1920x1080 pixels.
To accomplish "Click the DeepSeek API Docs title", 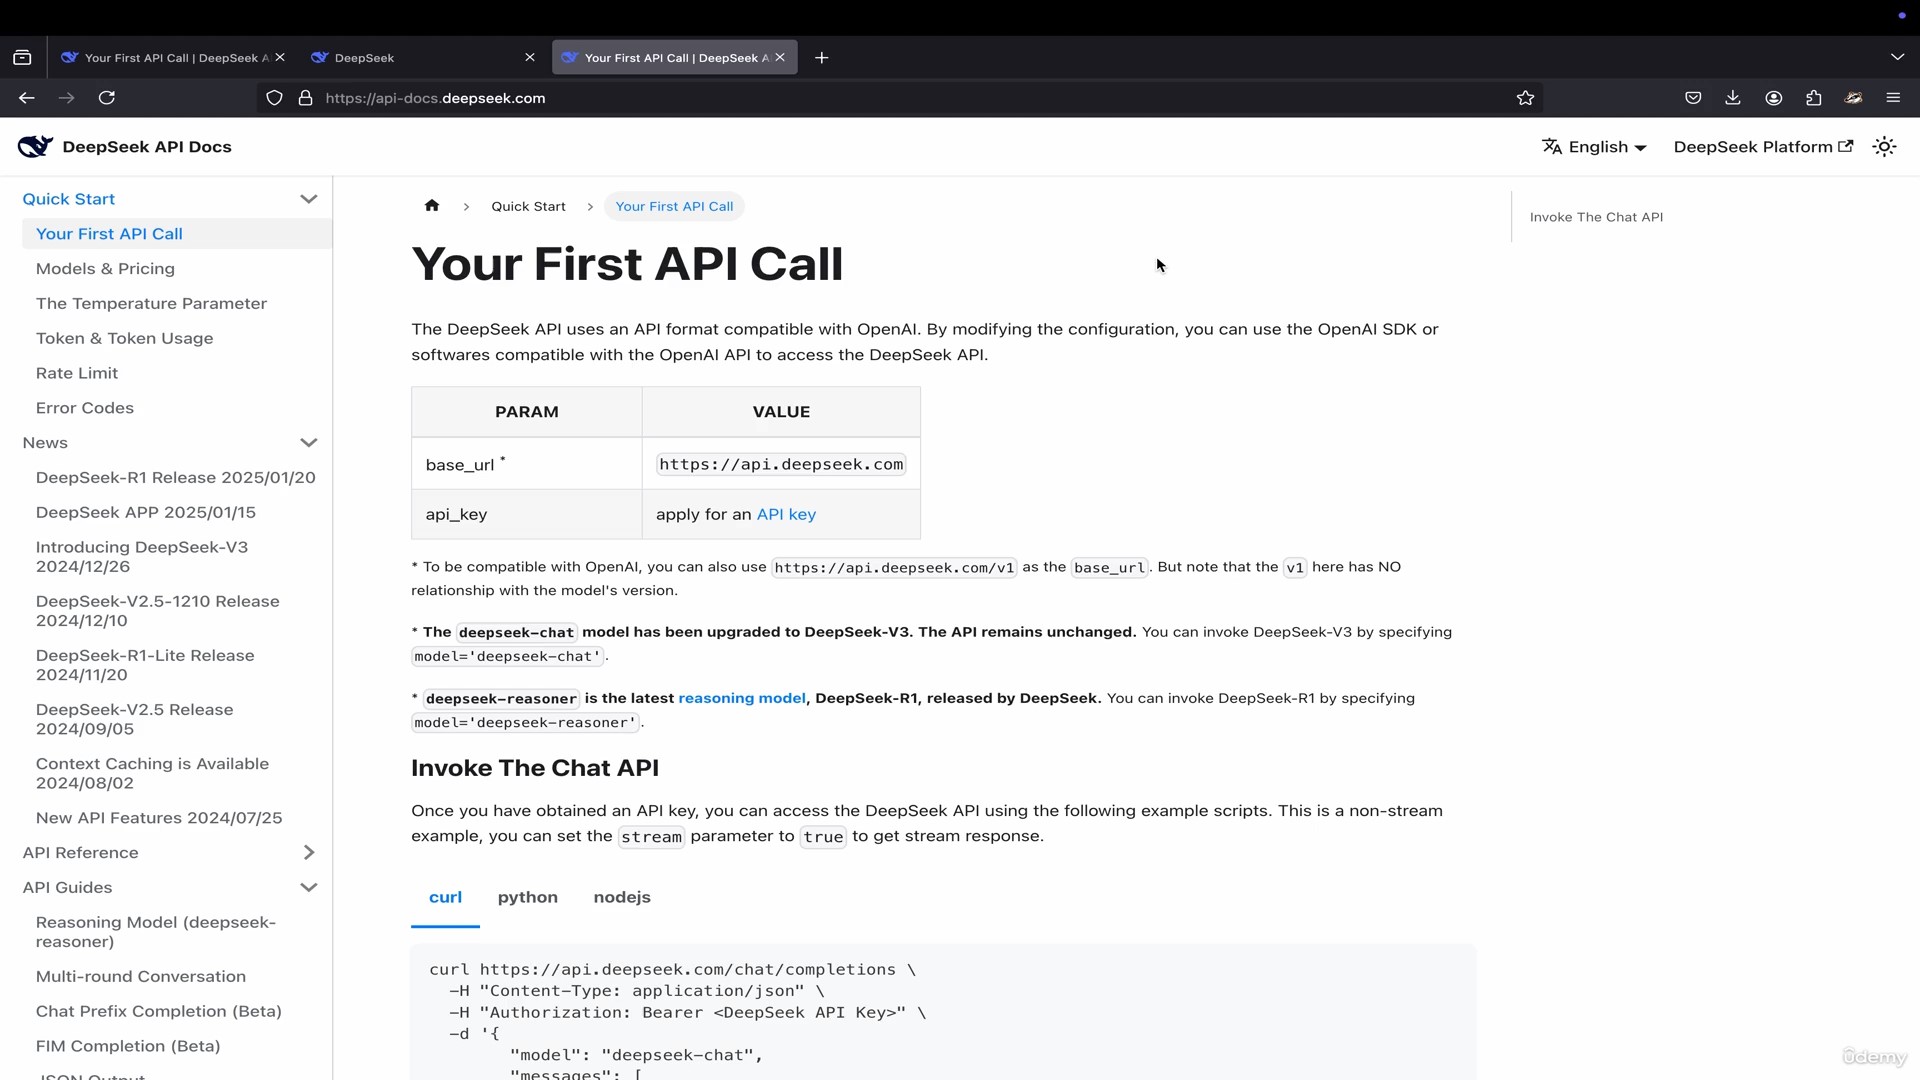I will pyautogui.click(x=147, y=147).
